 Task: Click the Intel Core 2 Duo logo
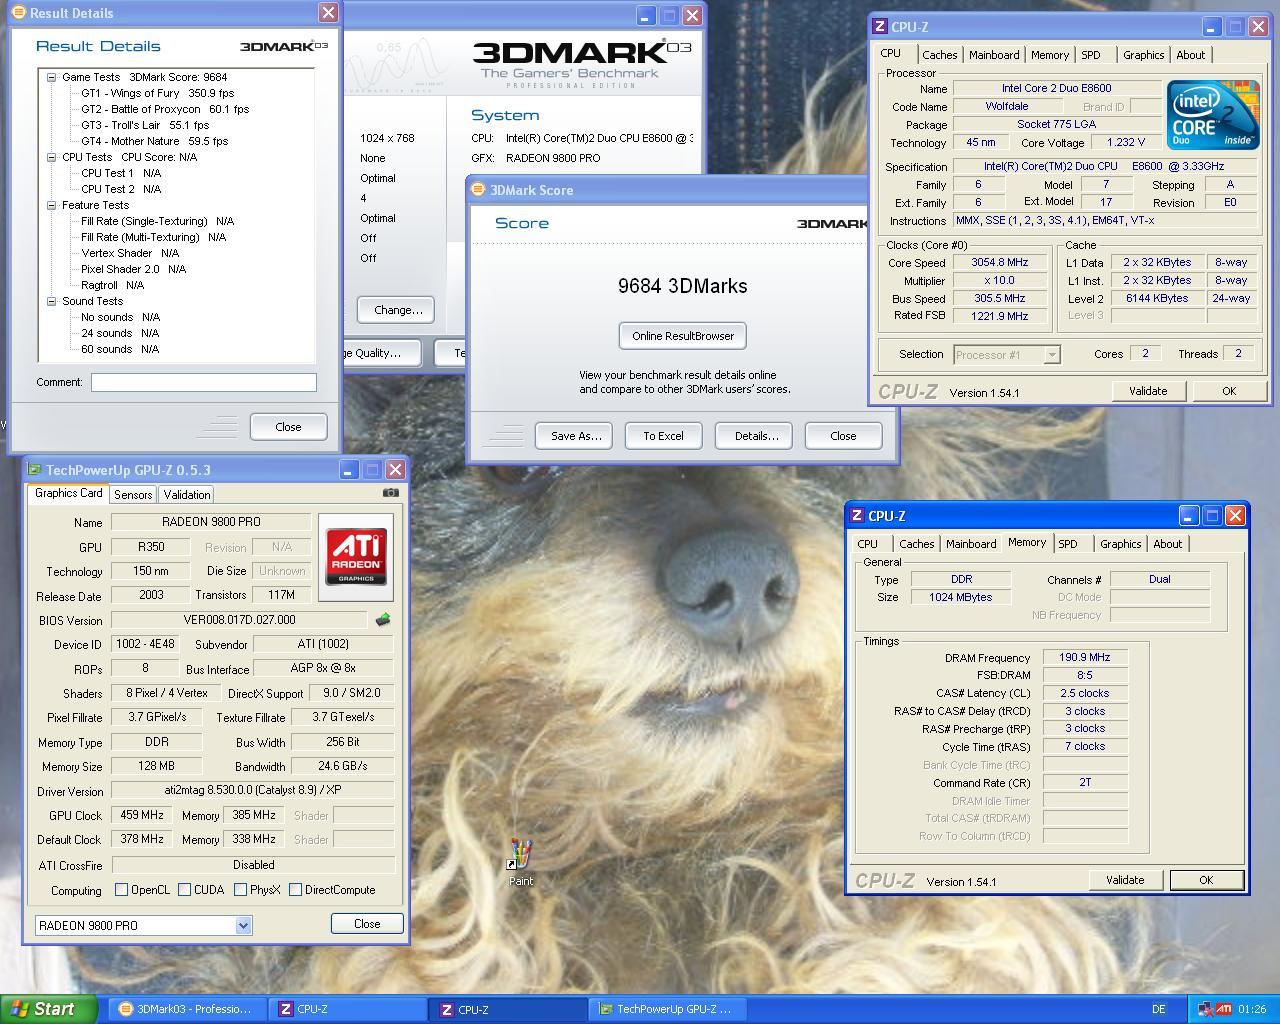pos(1213,115)
